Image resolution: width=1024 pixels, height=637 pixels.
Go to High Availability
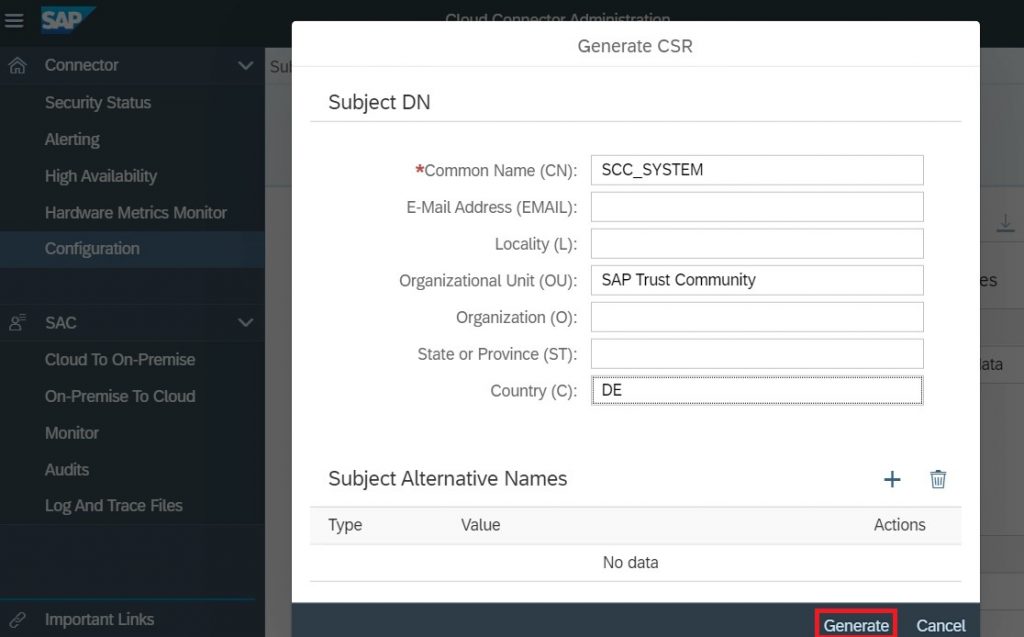point(101,176)
